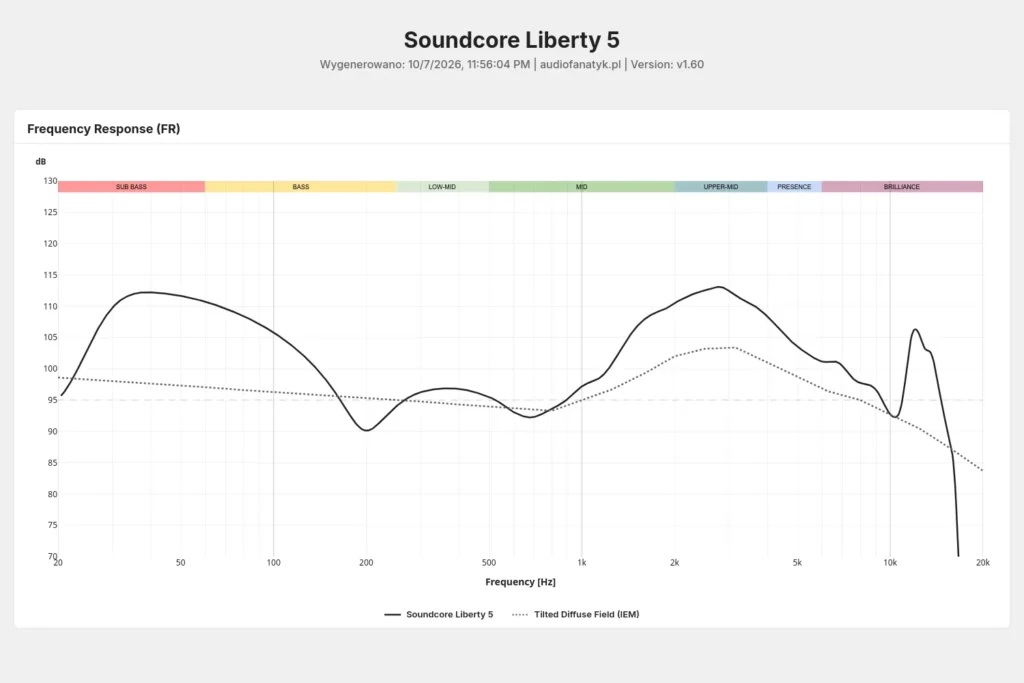
Task: Click the Frequency Response (FR) heading
Action: 103,129
